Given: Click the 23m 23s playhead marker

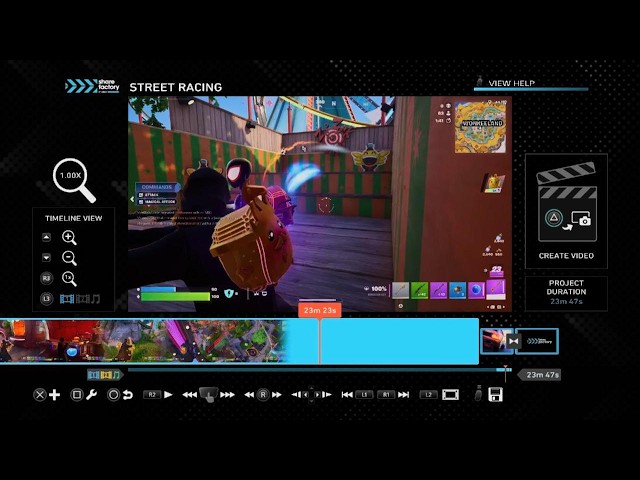Looking at the screenshot, I should (x=320, y=310).
